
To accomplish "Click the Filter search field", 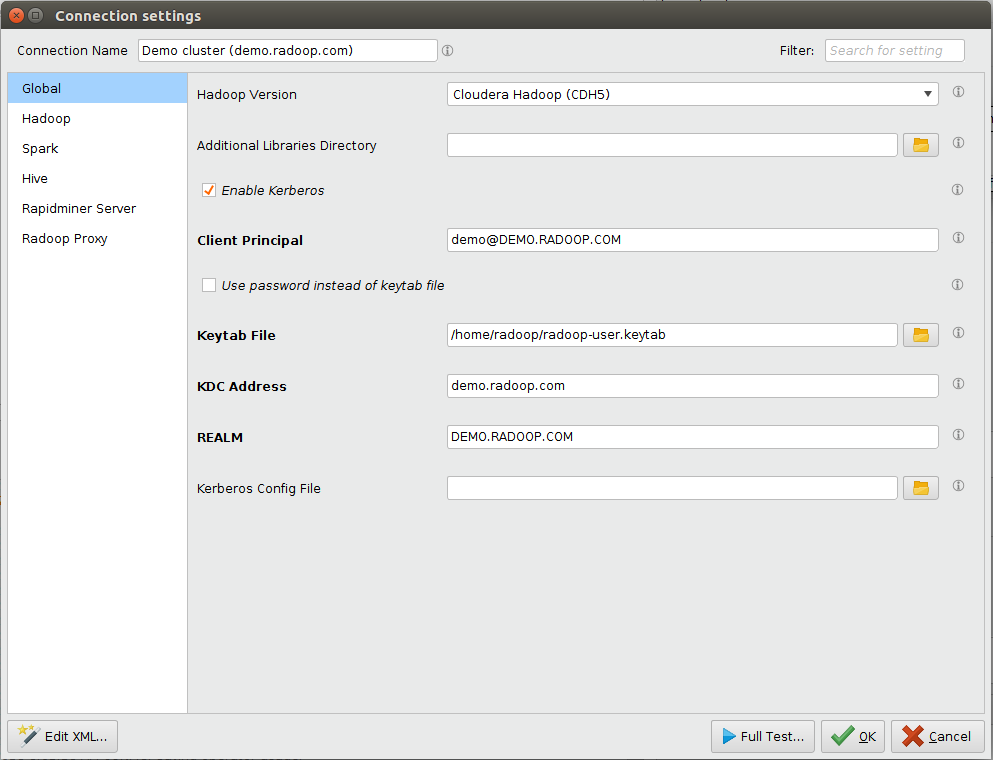I will [894, 50].
